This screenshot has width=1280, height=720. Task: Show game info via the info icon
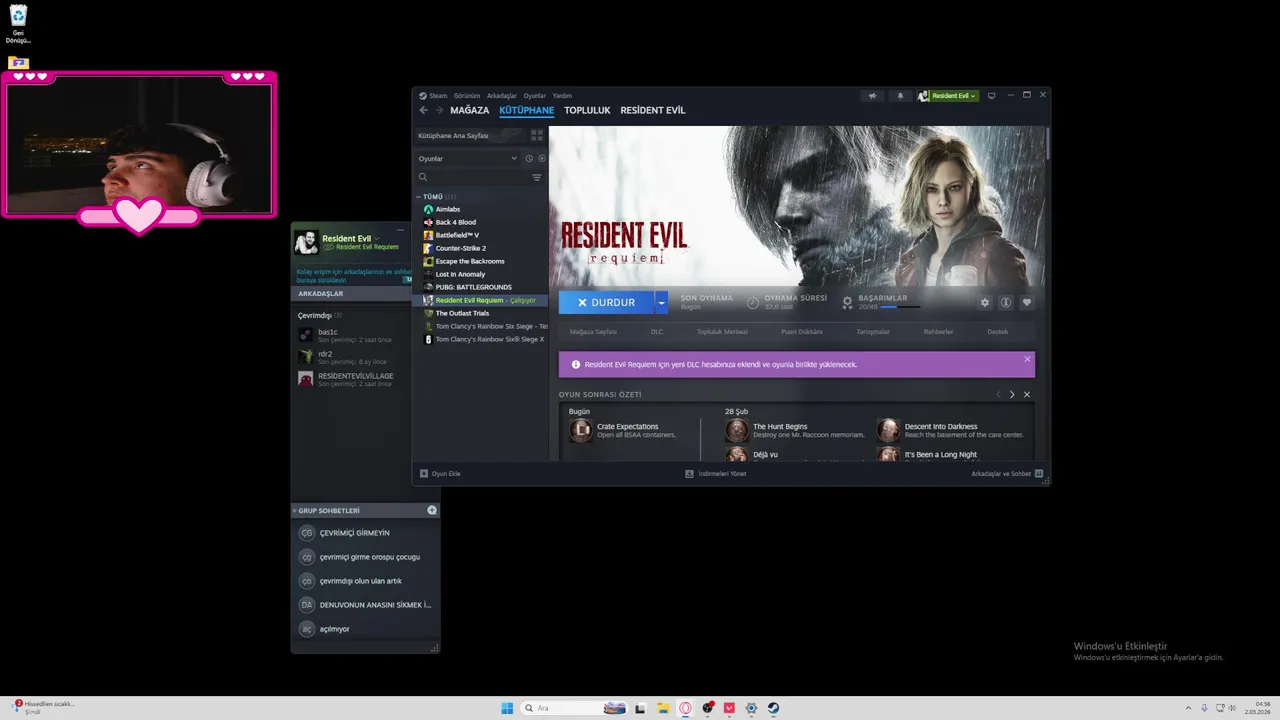point(1006,303)
